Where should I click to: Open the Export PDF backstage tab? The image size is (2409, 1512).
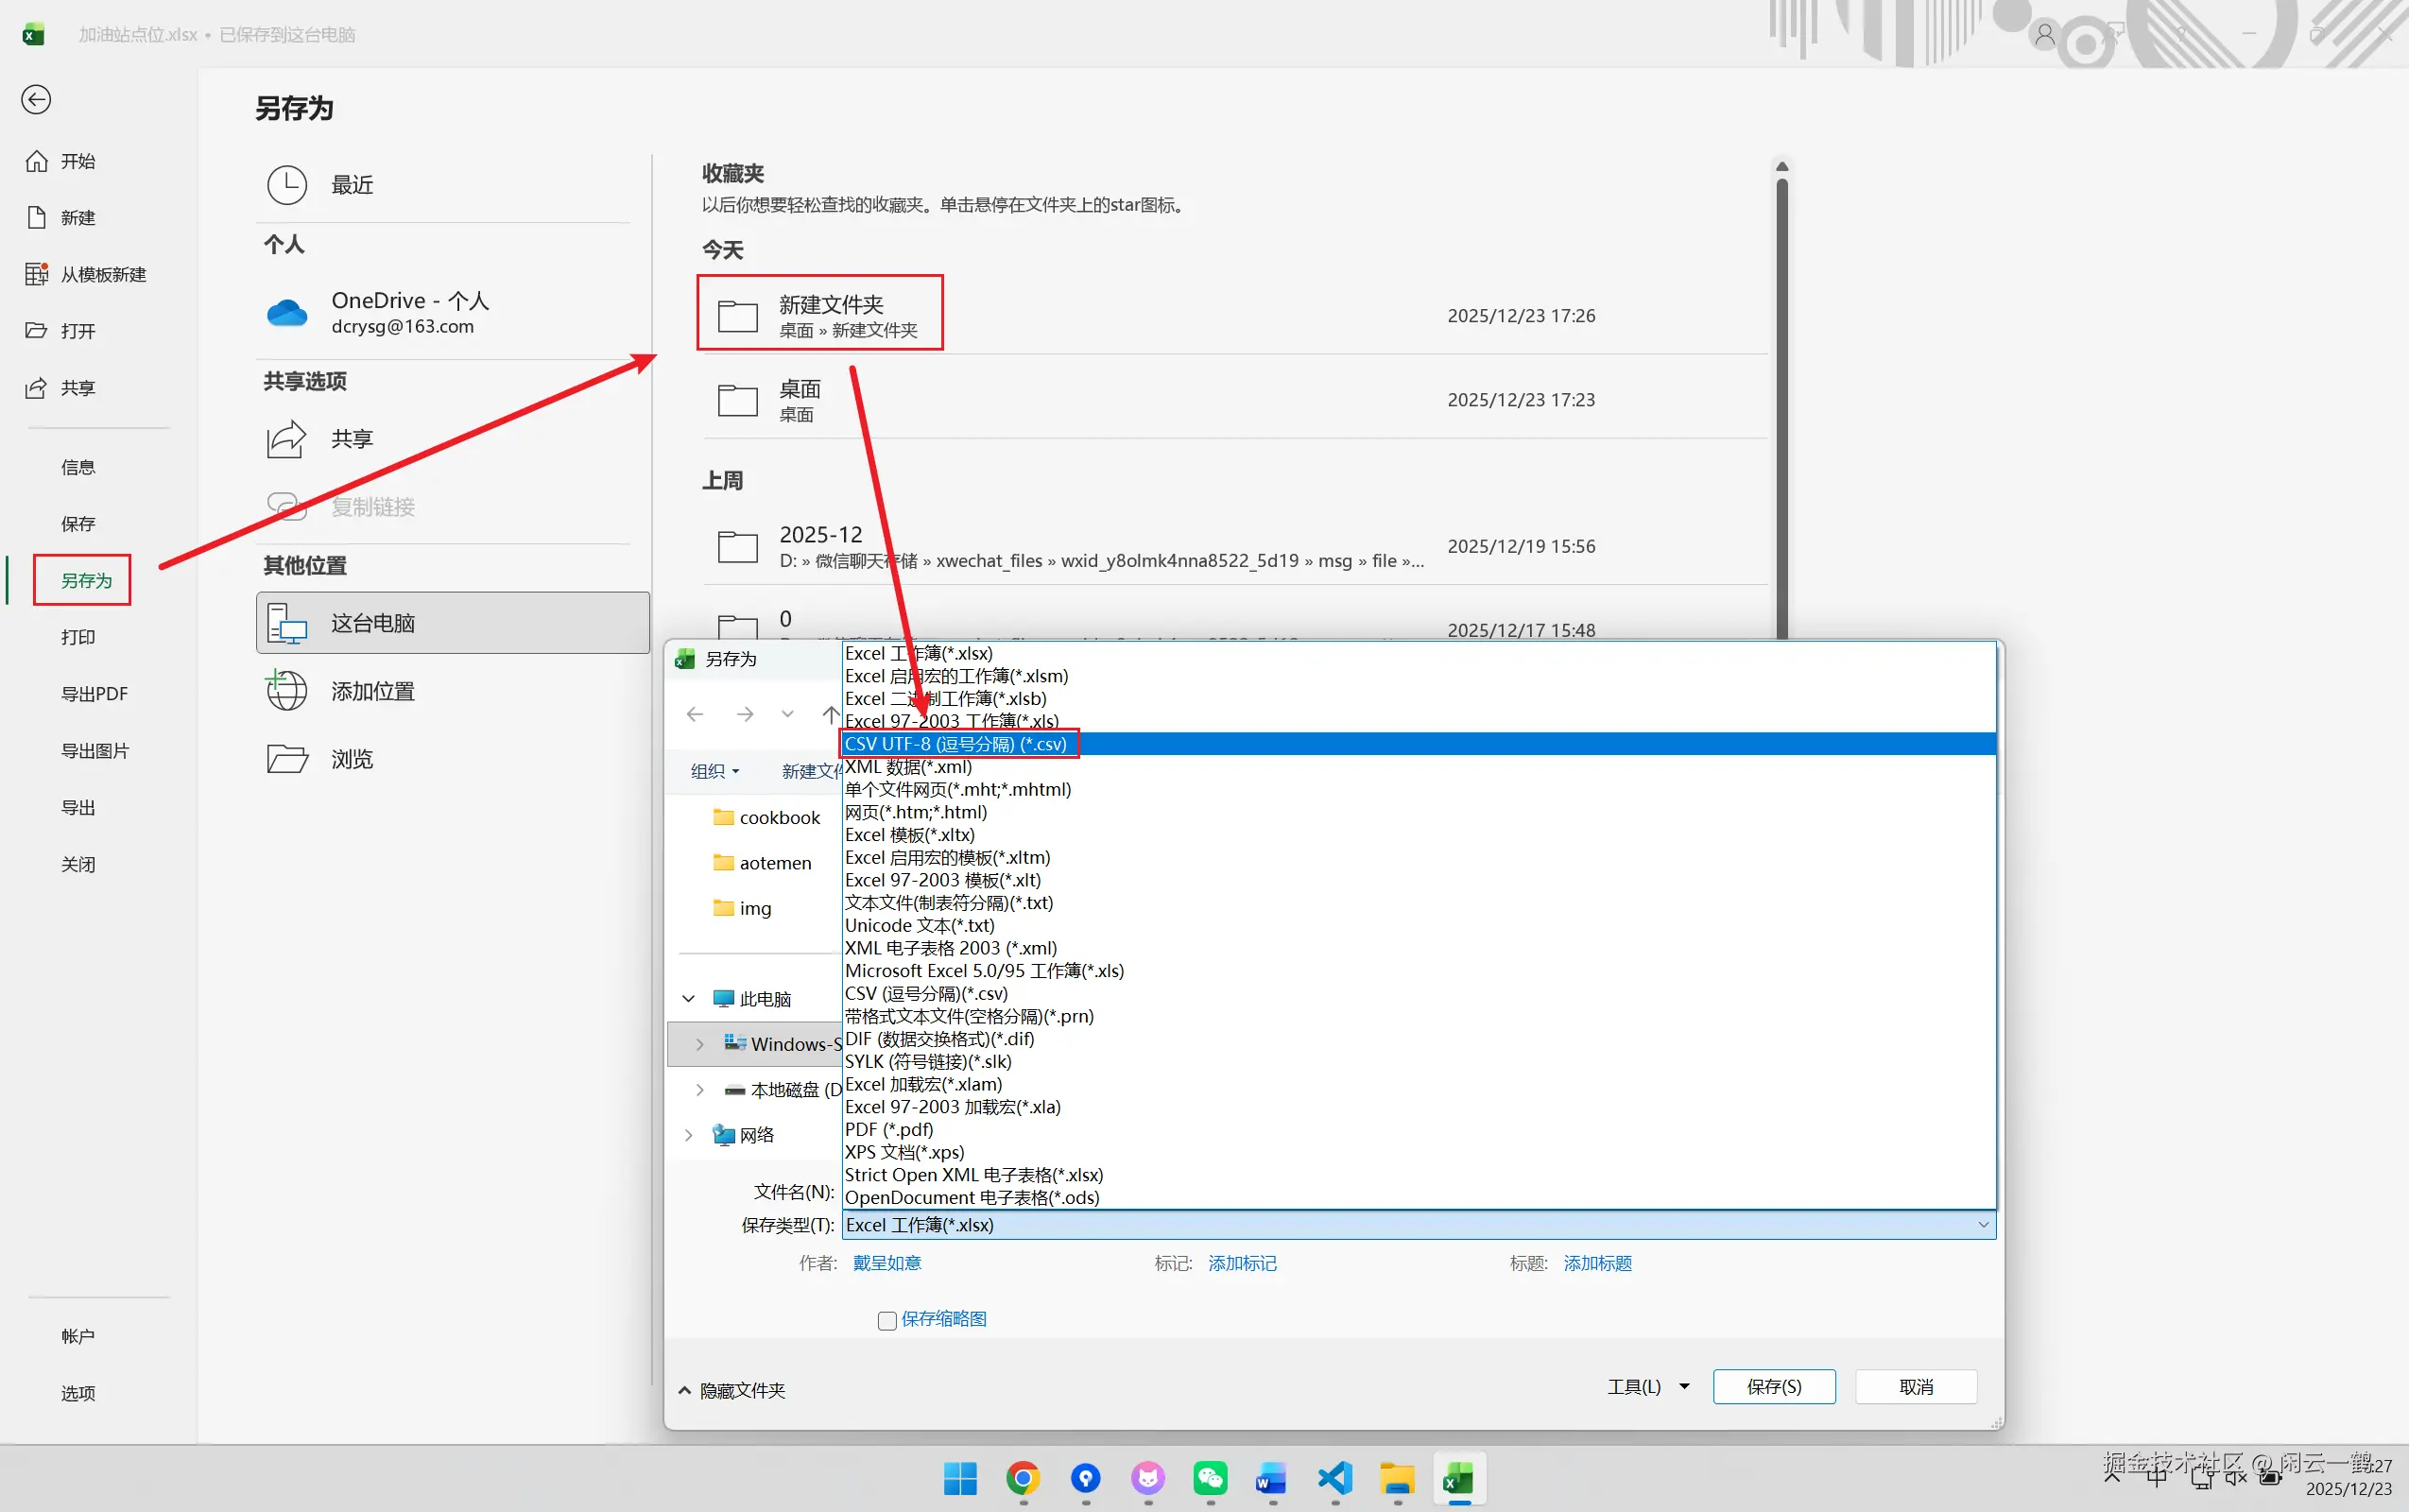(x=94, y=694)
